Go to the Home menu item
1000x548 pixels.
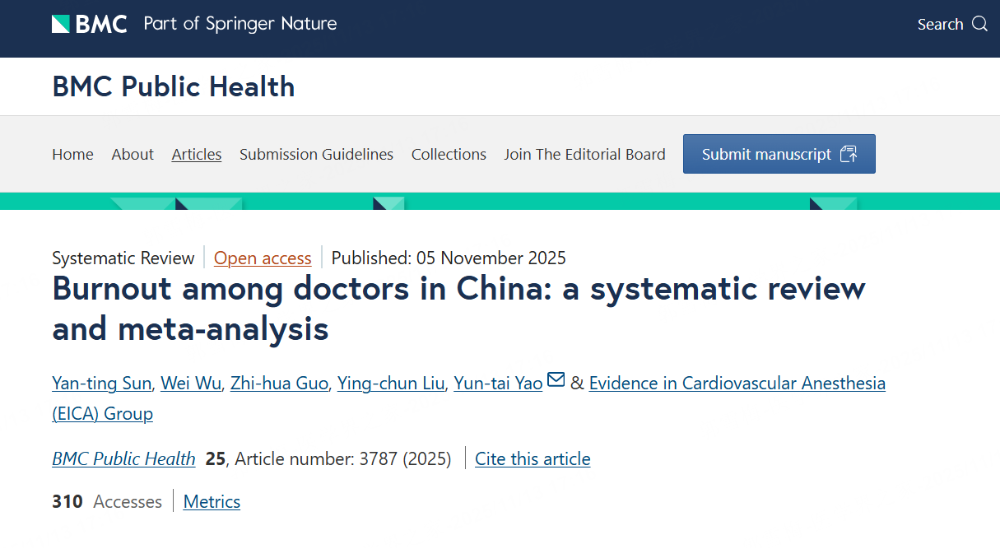pos(72,154)
